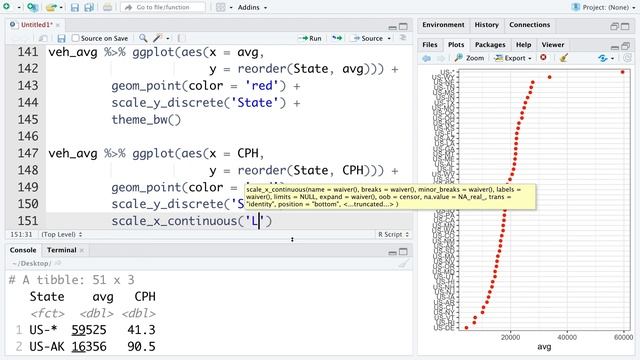Maximize the Environment pane
Screen dimensions: 640x360
tap(625, 27)
